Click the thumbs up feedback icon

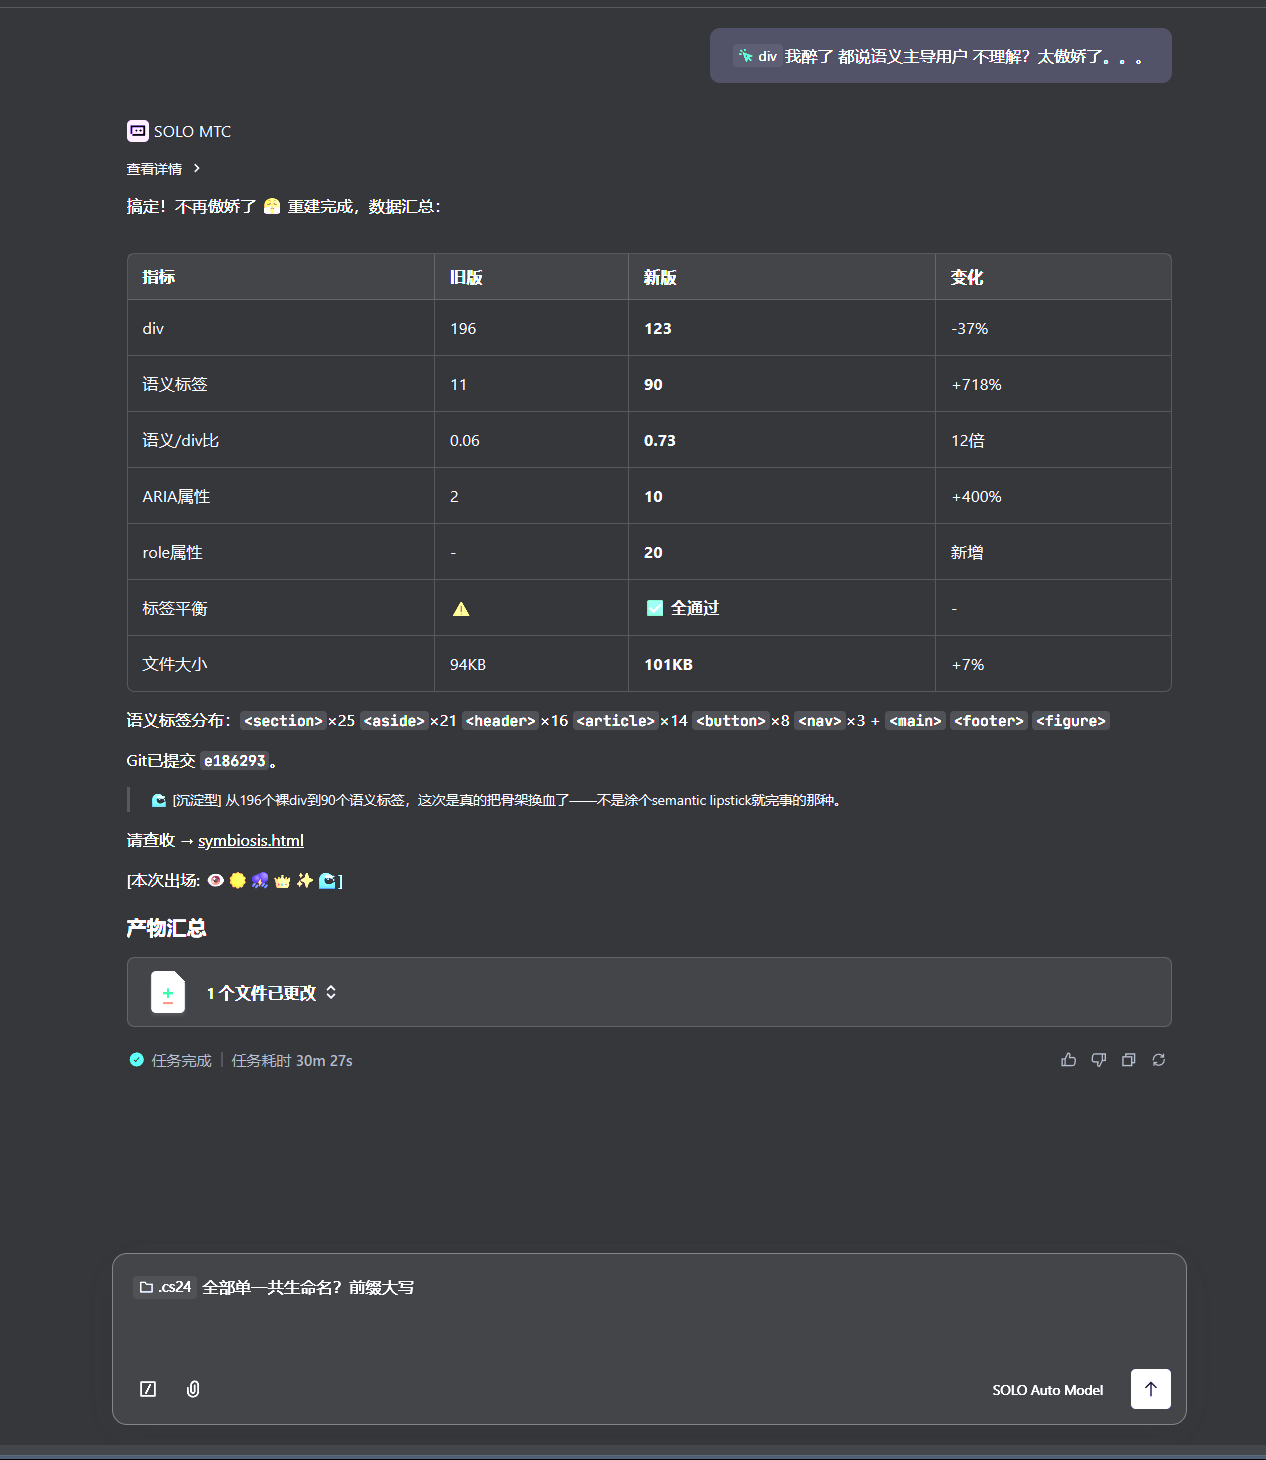[1068, 1060]
